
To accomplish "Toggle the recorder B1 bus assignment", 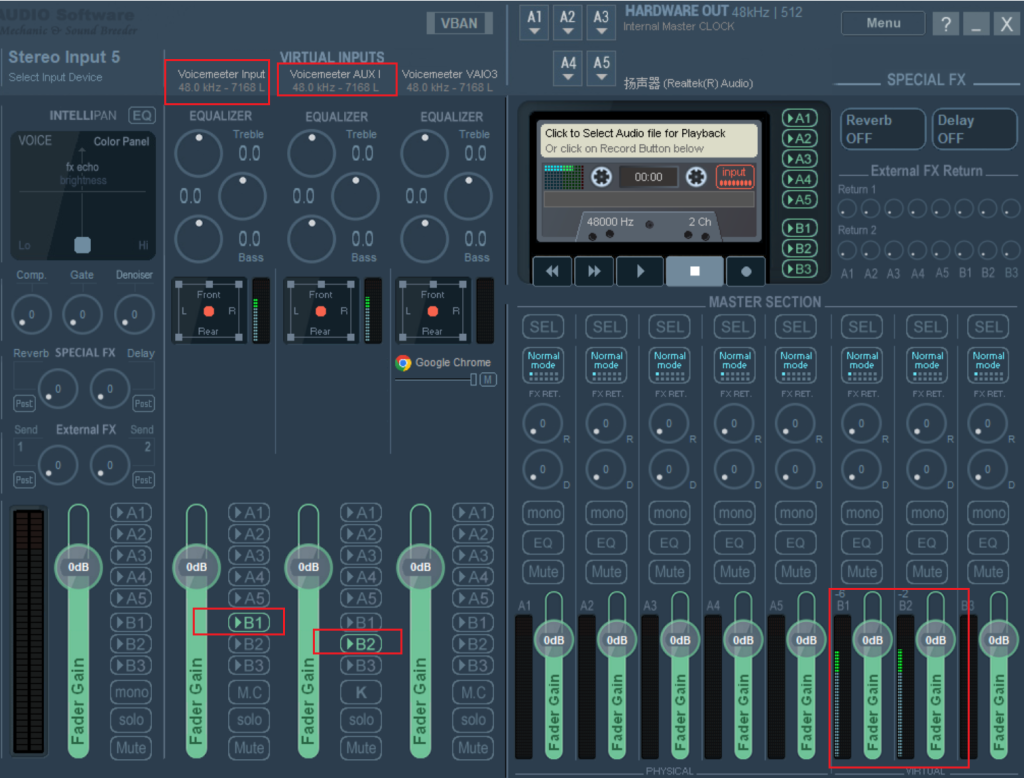I will tap(799, 228).
